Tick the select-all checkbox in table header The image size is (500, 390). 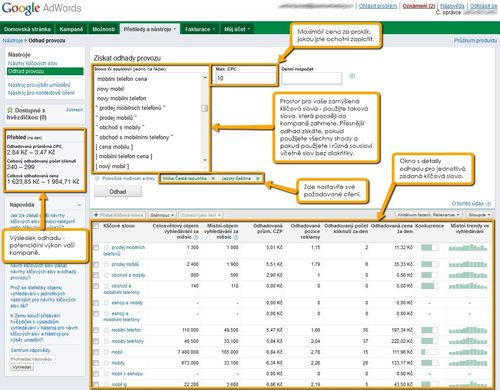point(96,226)
